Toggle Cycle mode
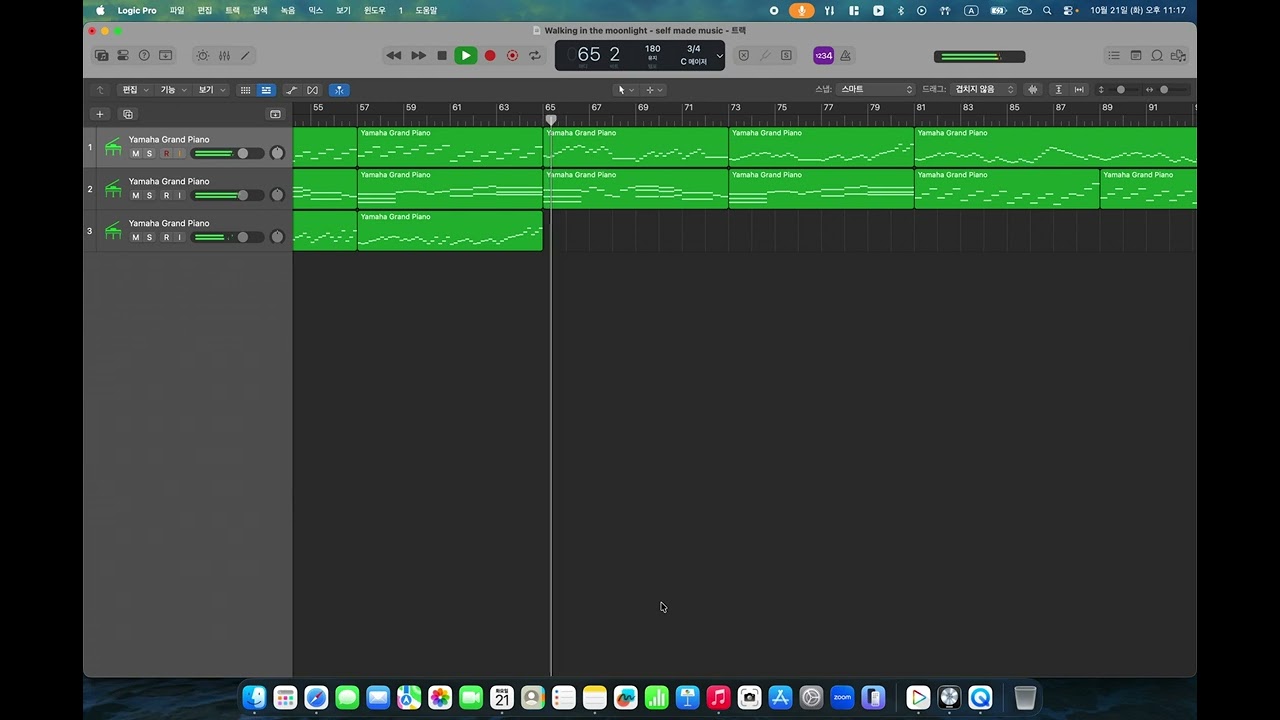 pyautogui.click(x=535, y=56)
